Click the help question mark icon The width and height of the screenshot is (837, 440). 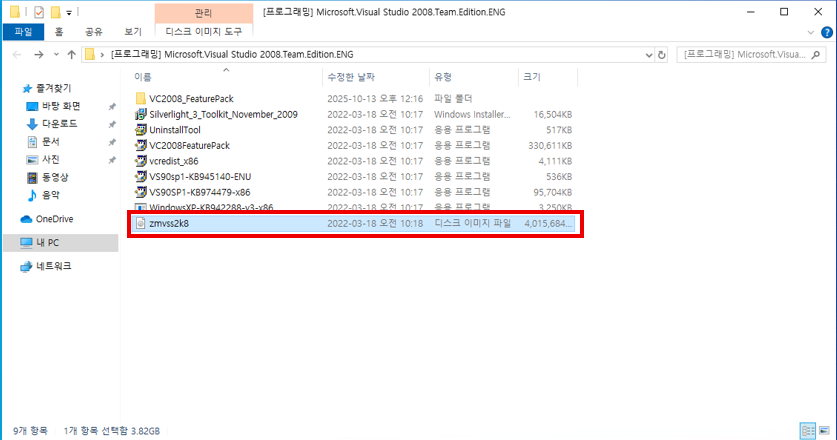click(x=825, y=32)
